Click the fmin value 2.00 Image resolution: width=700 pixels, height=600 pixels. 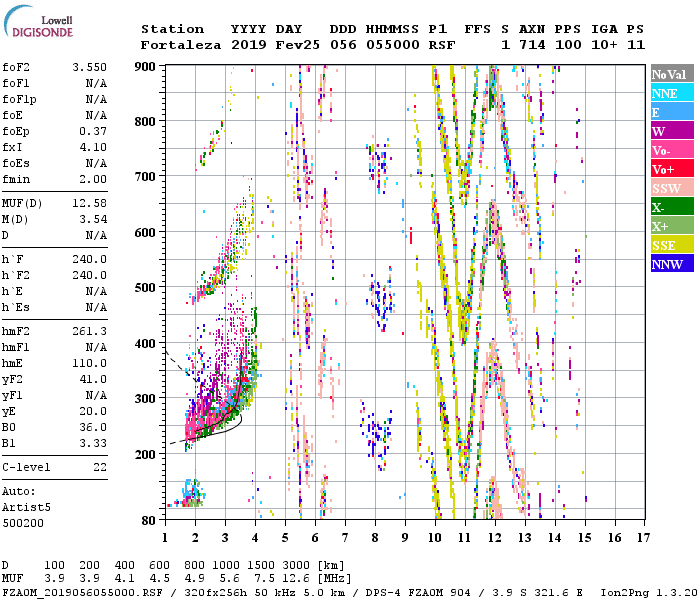[x=93, y=179]
